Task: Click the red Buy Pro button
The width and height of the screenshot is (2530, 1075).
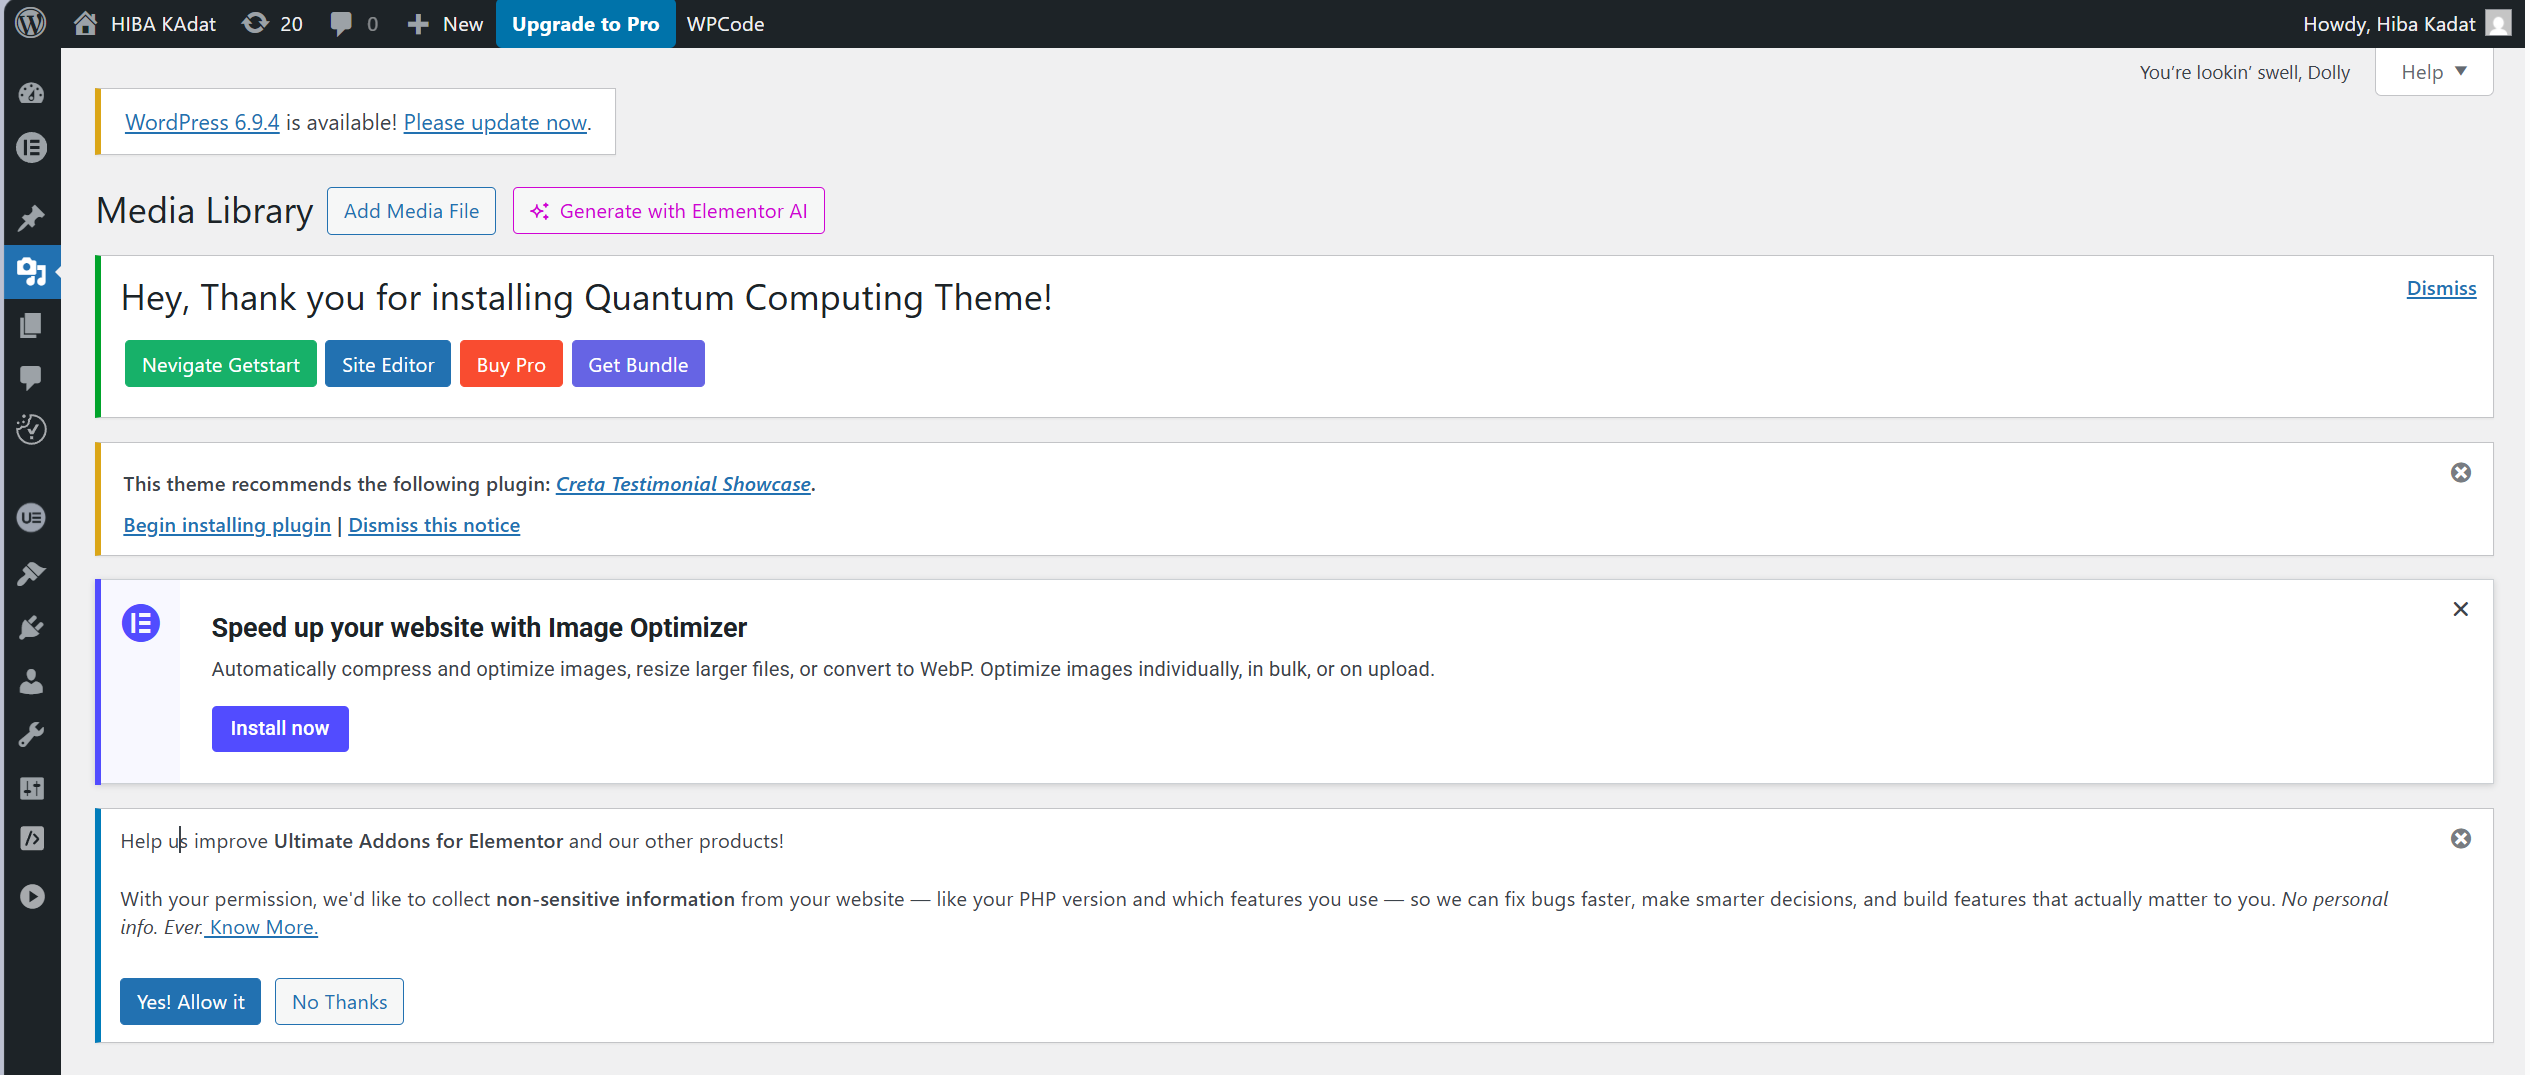Action: pos(511,364)
